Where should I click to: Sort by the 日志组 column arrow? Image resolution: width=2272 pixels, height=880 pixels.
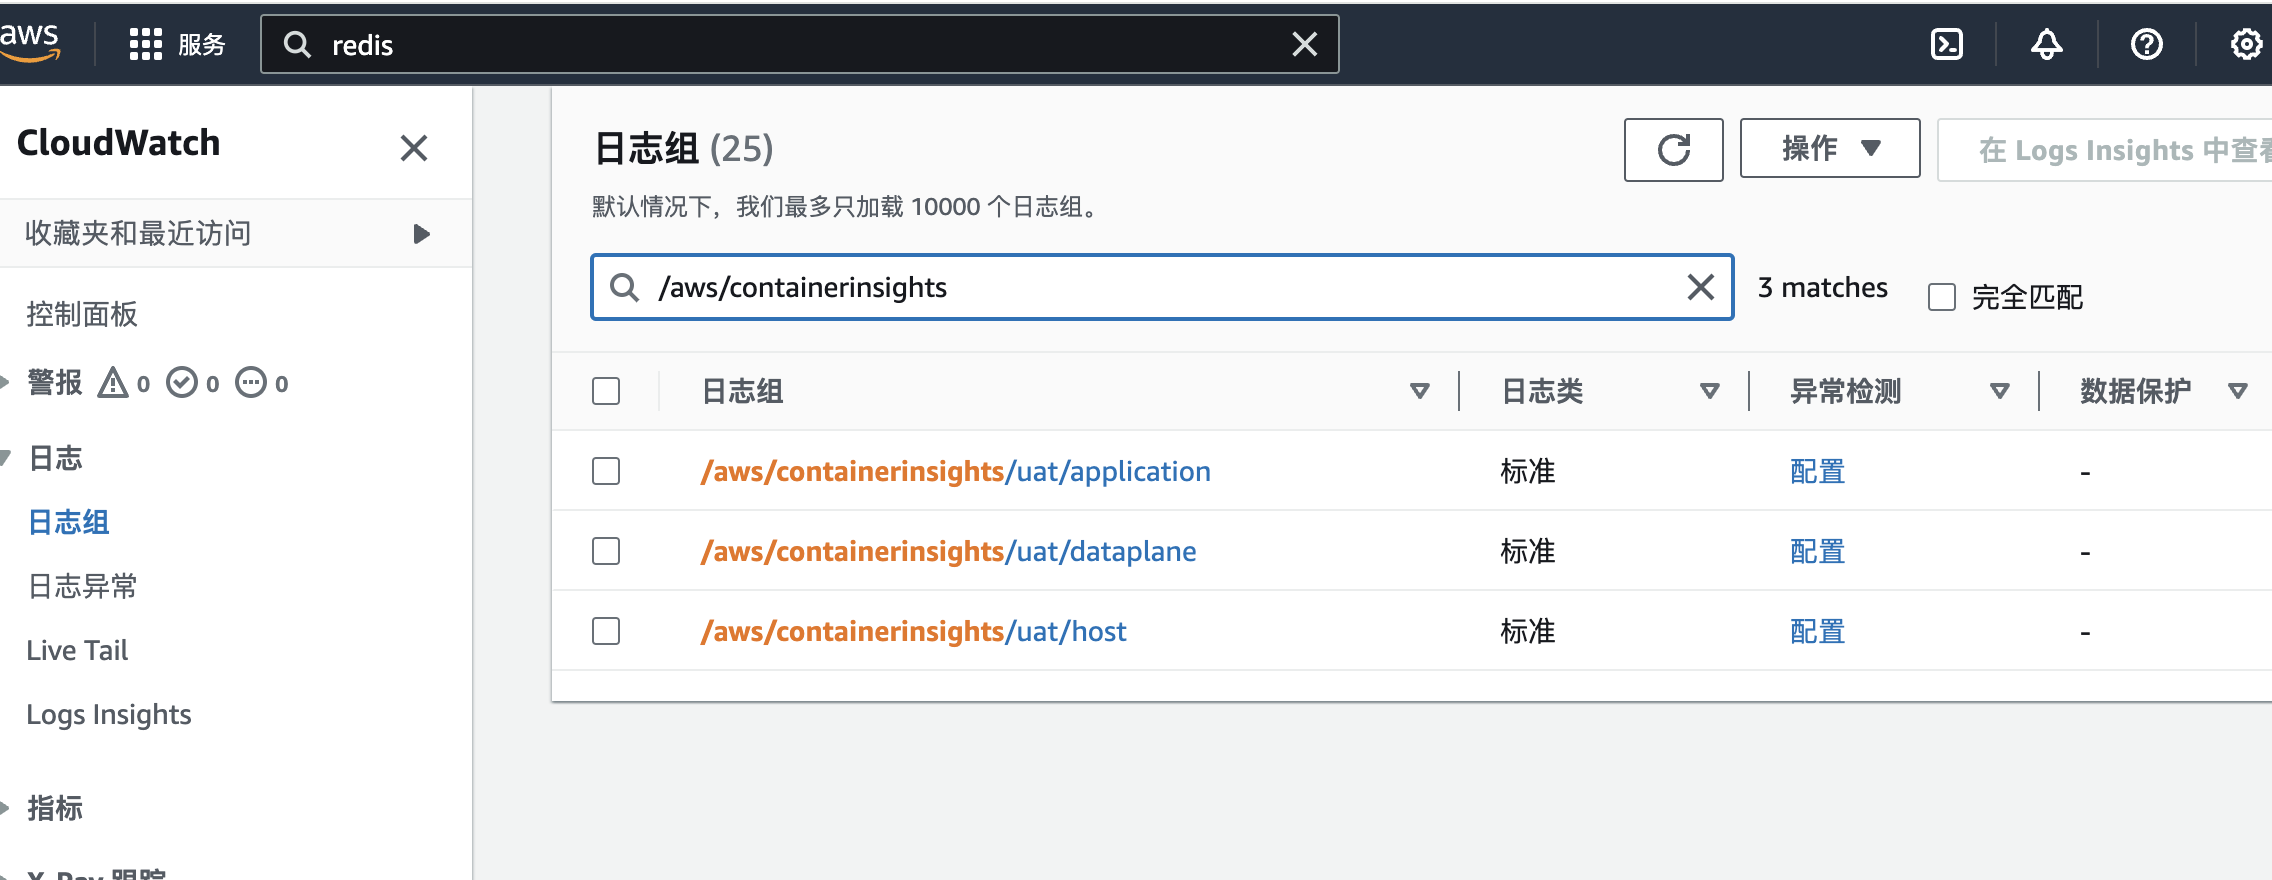pos(1419,391)
